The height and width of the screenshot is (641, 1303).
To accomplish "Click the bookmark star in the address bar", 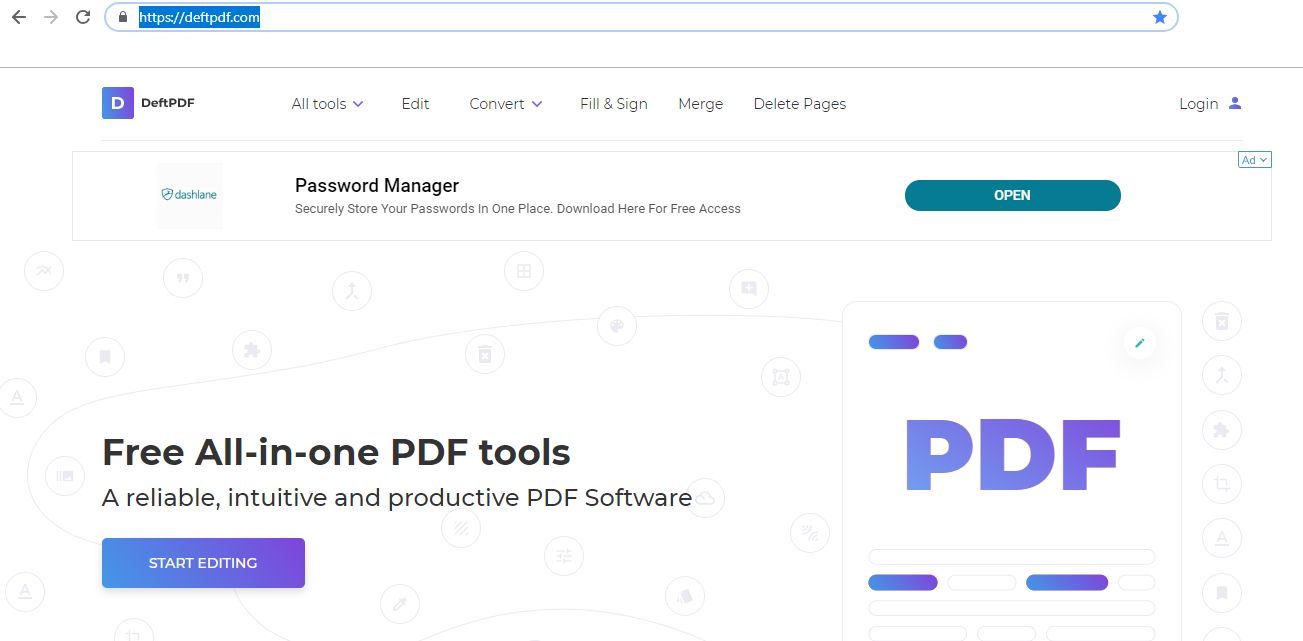I will click(1159, 16).
